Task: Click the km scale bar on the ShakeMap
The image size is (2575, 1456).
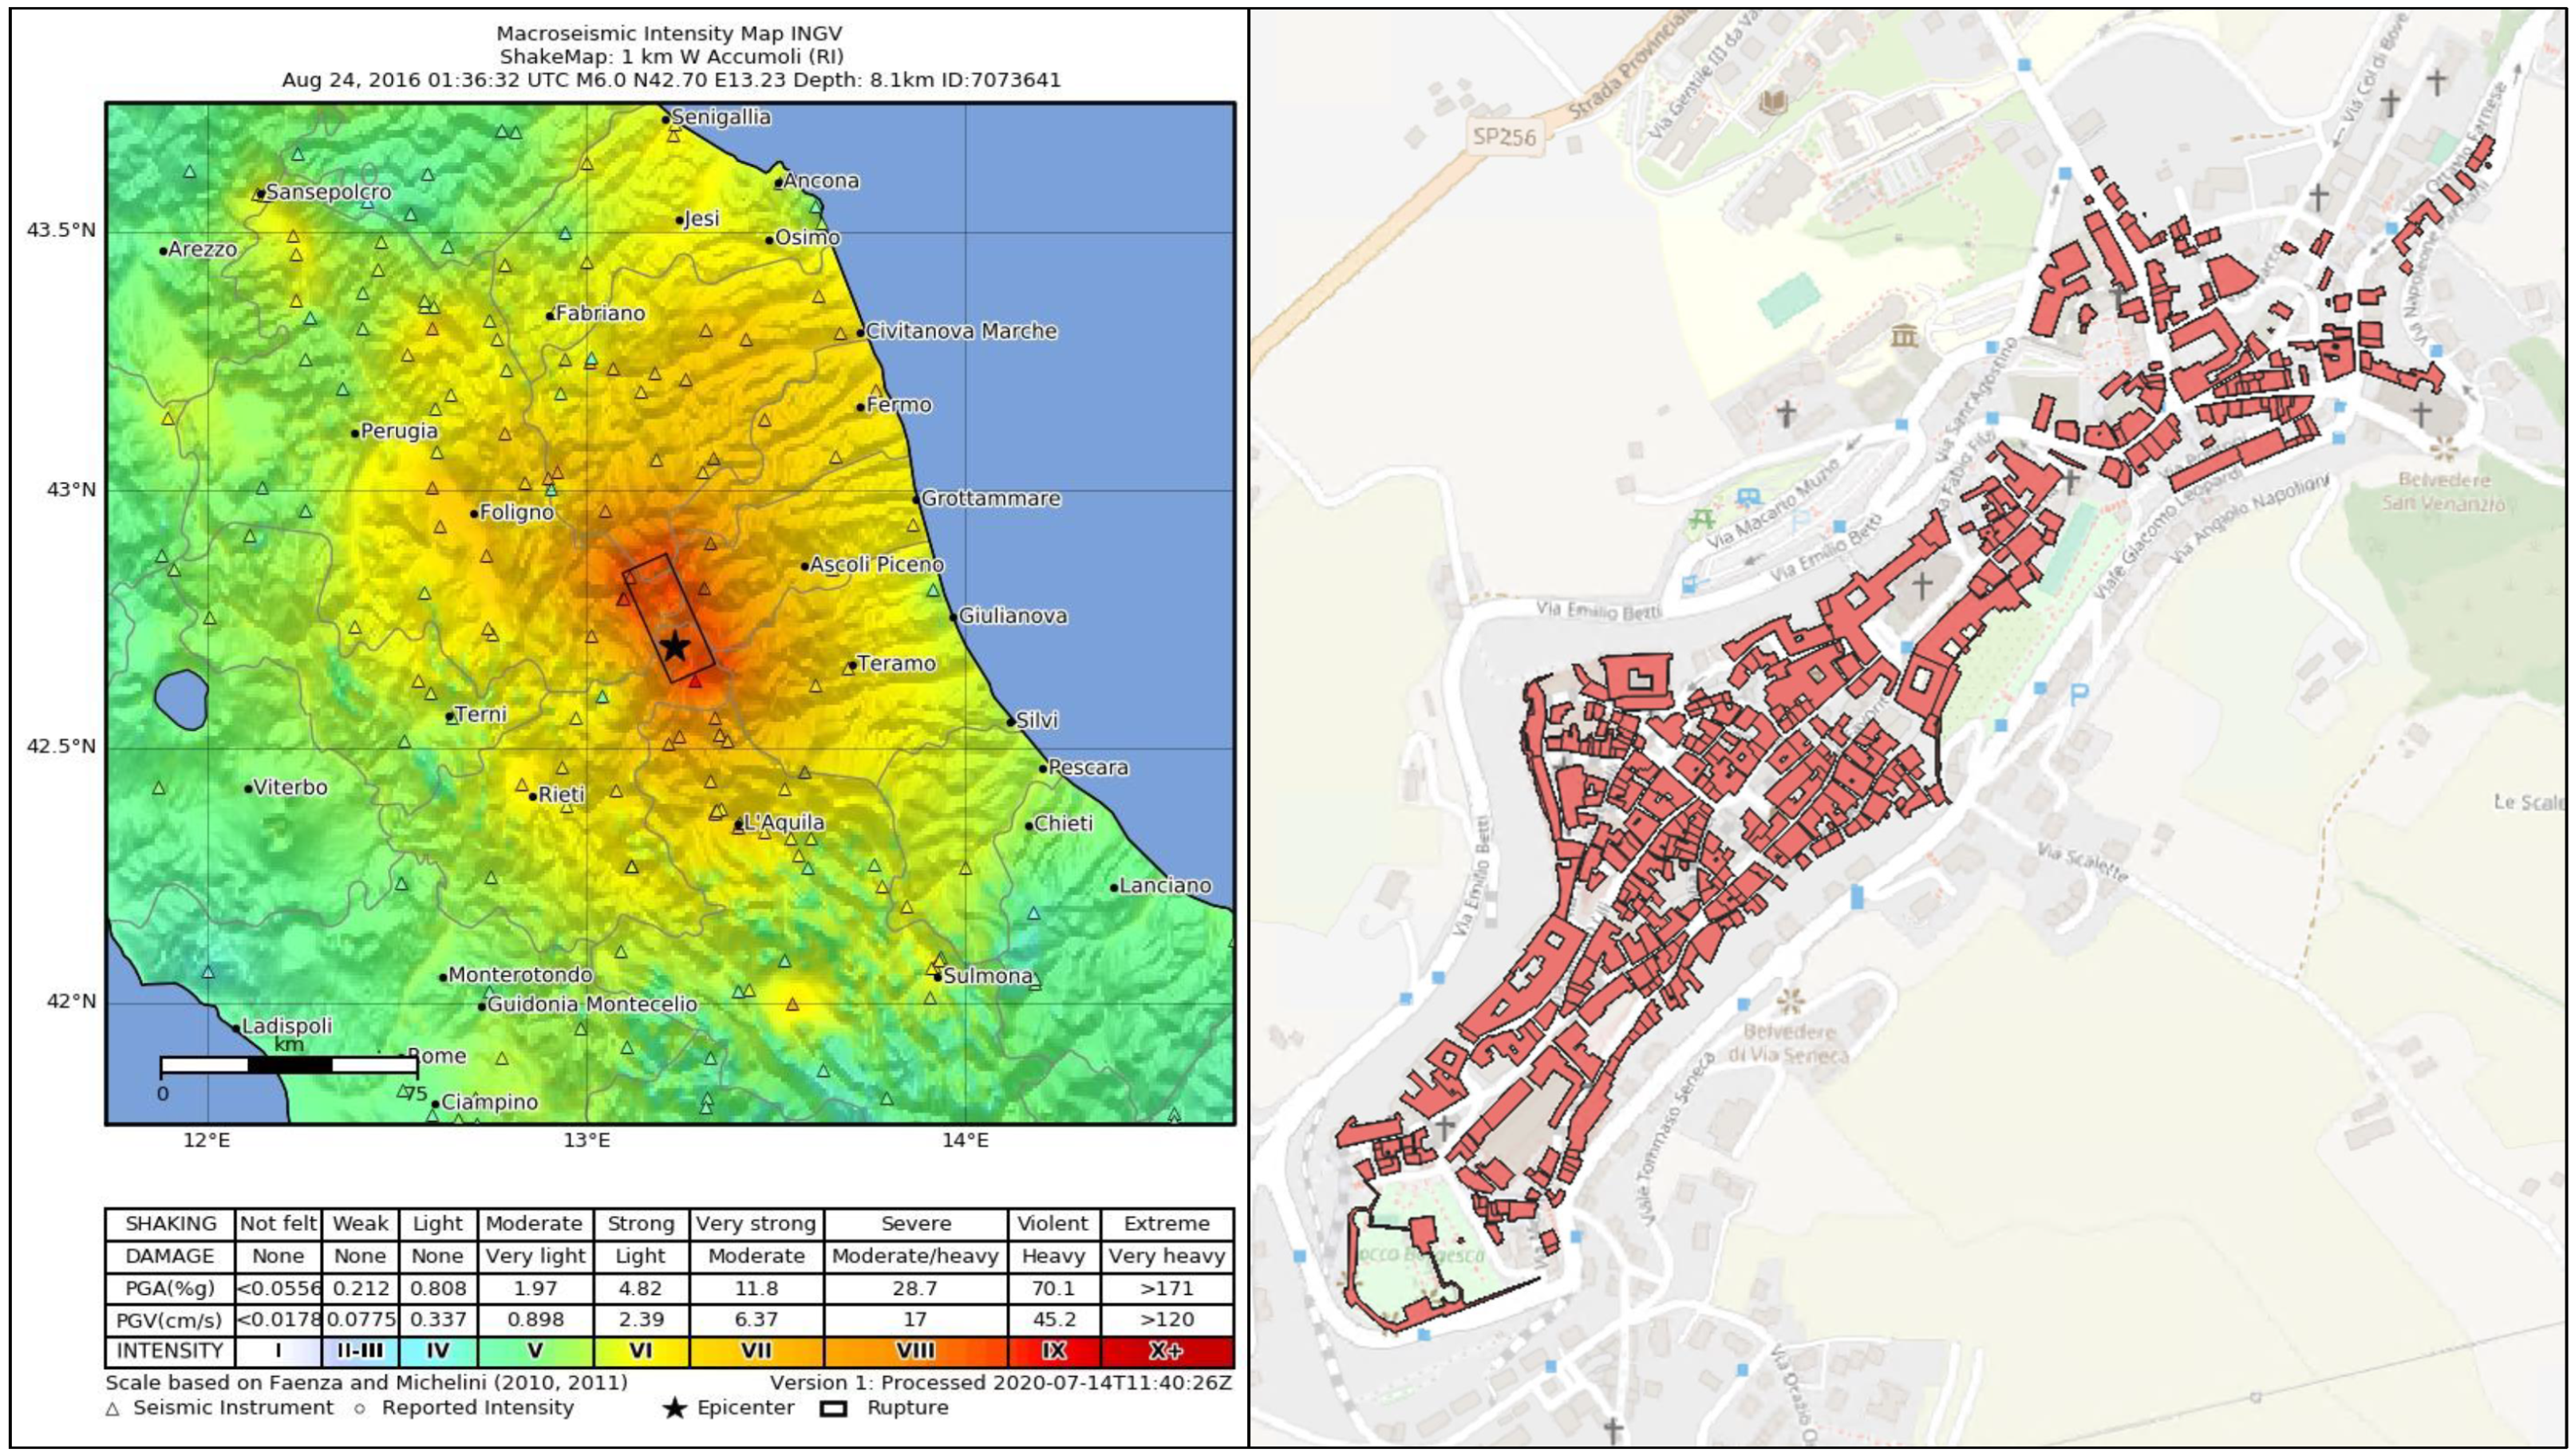Action: click(x=288, y=1064)
